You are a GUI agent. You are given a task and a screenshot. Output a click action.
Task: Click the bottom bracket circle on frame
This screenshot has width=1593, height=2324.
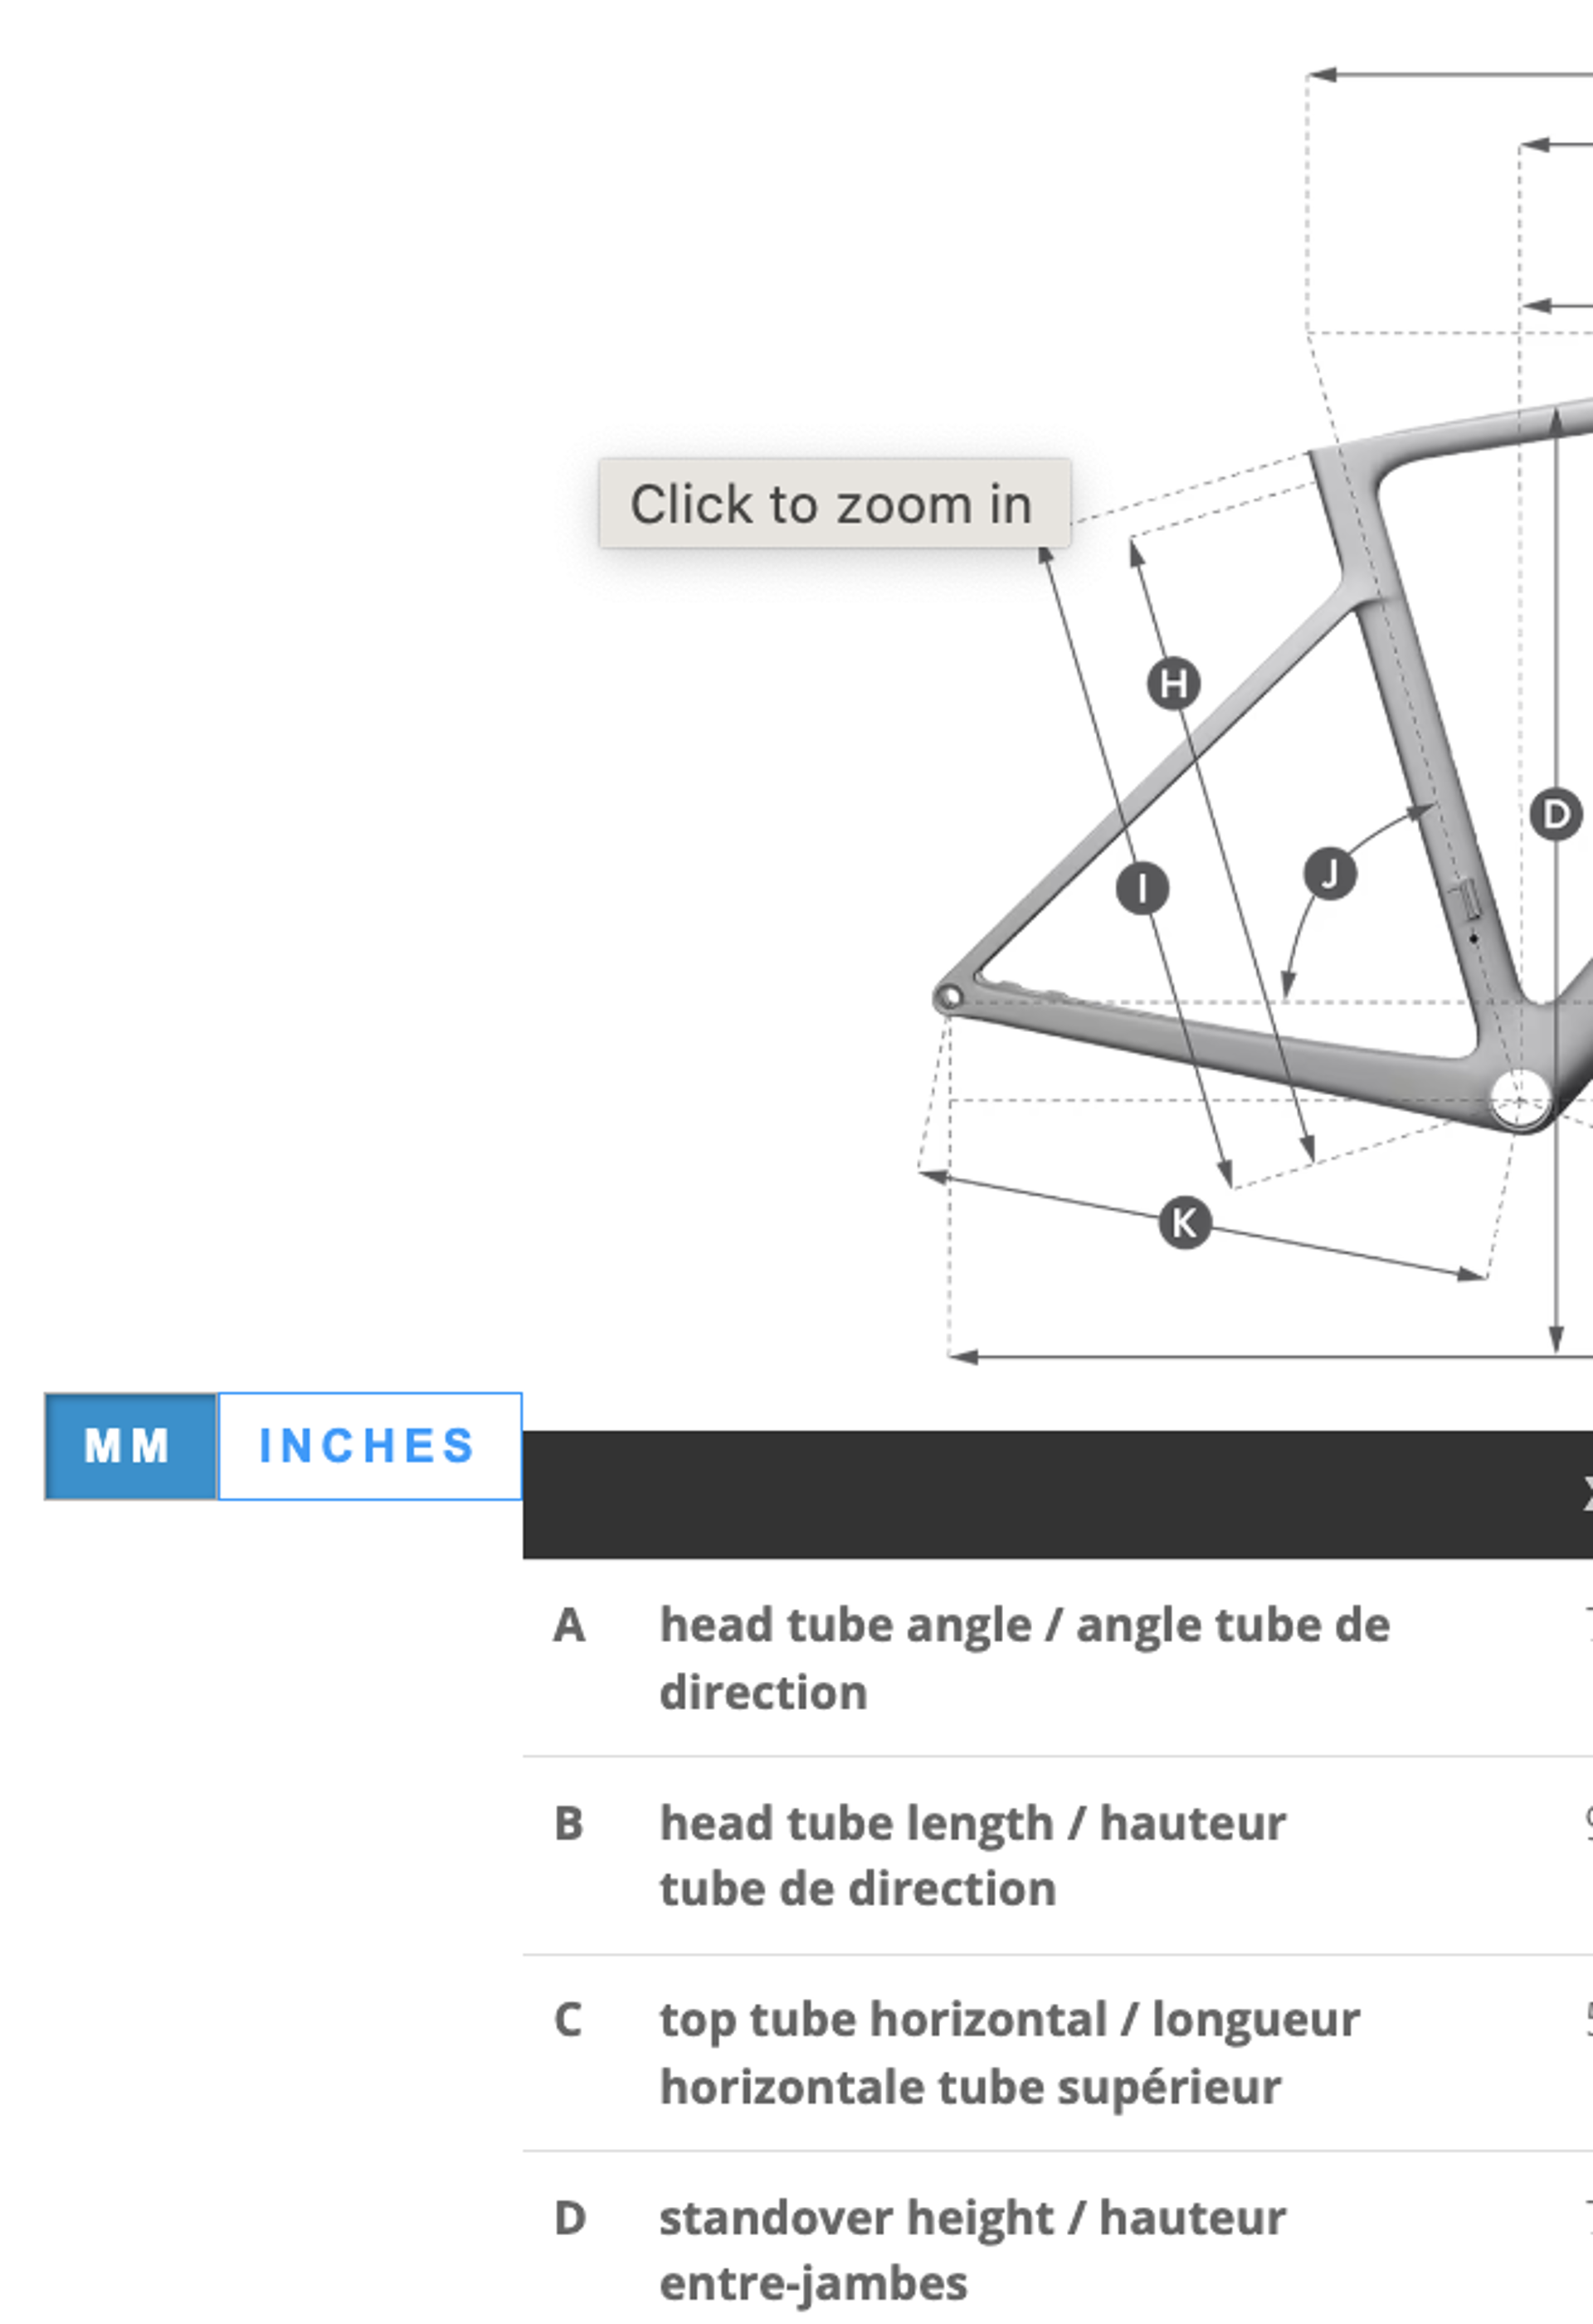click(x=1519, y=1099)
